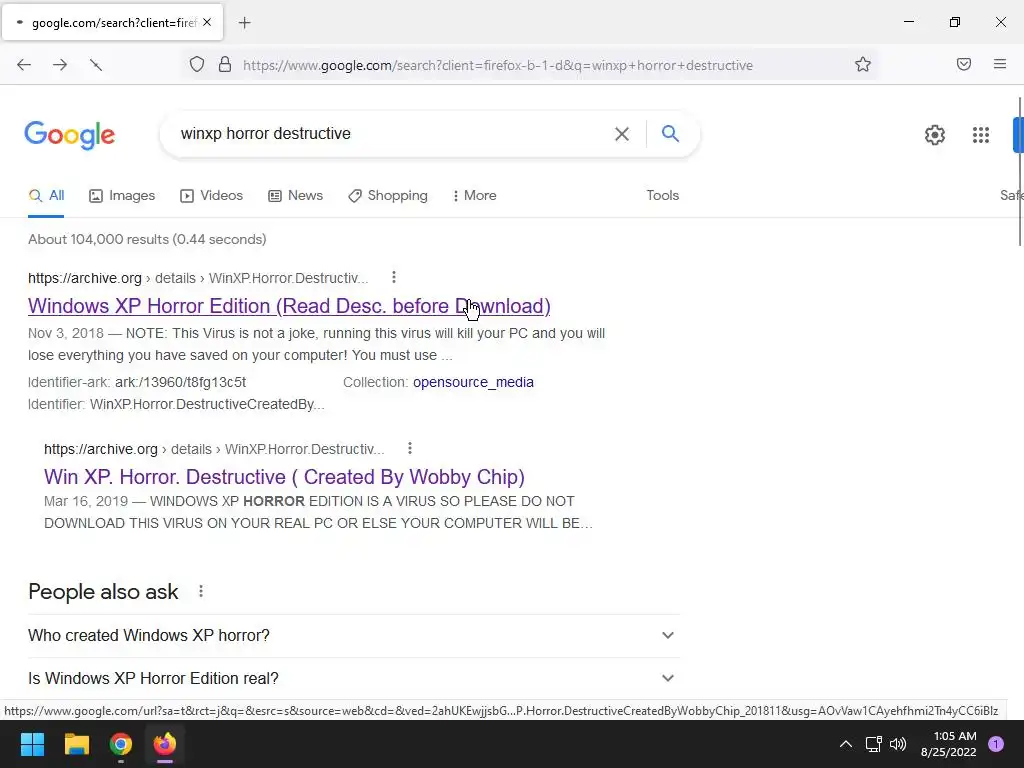Show hidden system tray icons
This screenshot has width=1024, height=768.
coord(845,744)
